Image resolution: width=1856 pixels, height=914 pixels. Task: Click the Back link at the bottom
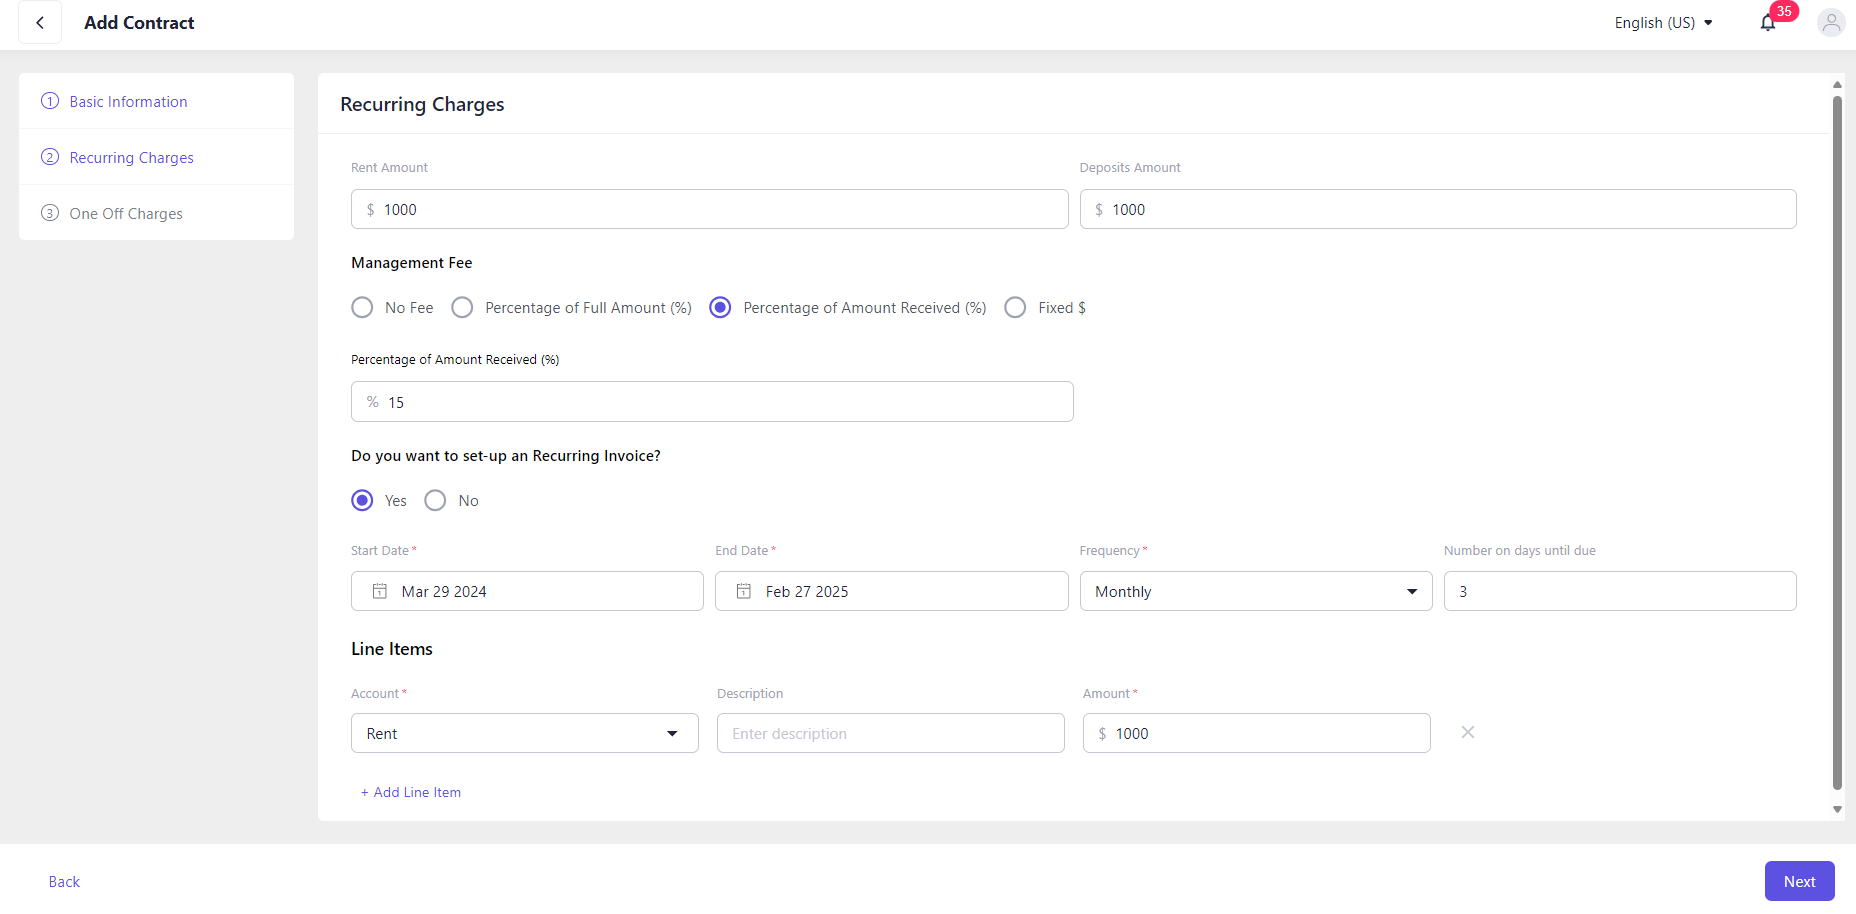[63, 881]
